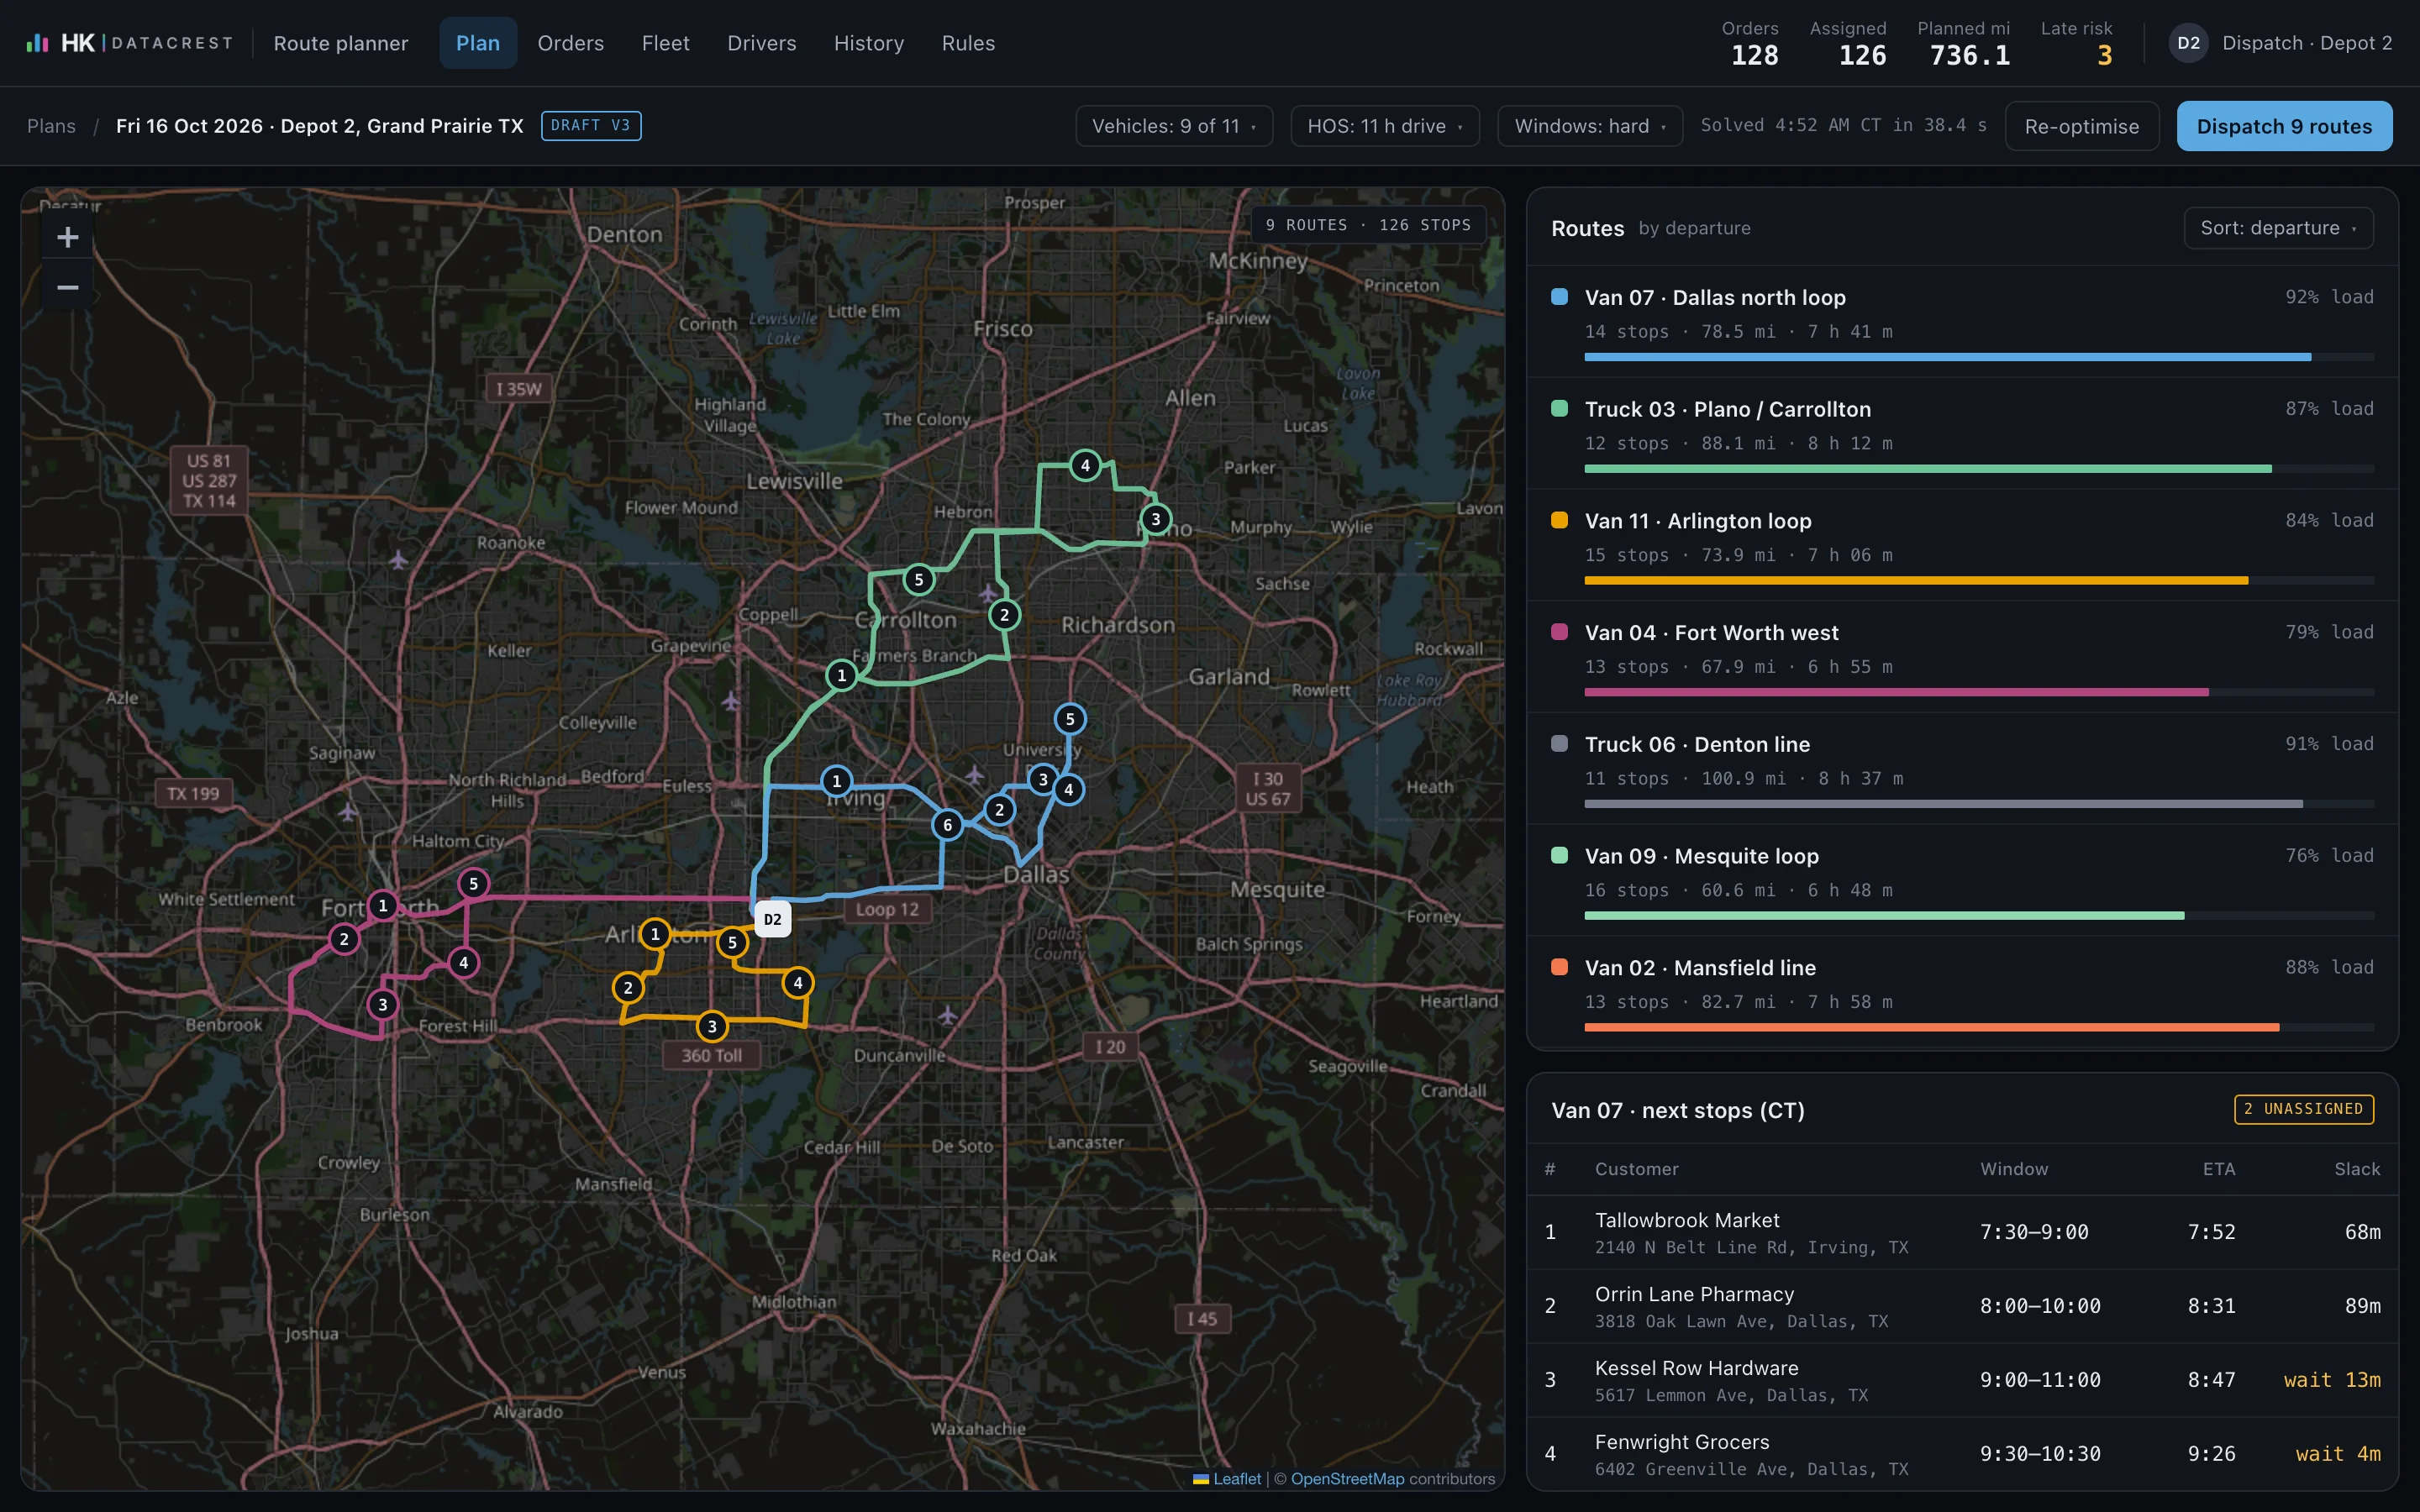This screenshot has height=1512, width=2420.
Task: Click the DRAFT V3 badge
Action: 591,126
